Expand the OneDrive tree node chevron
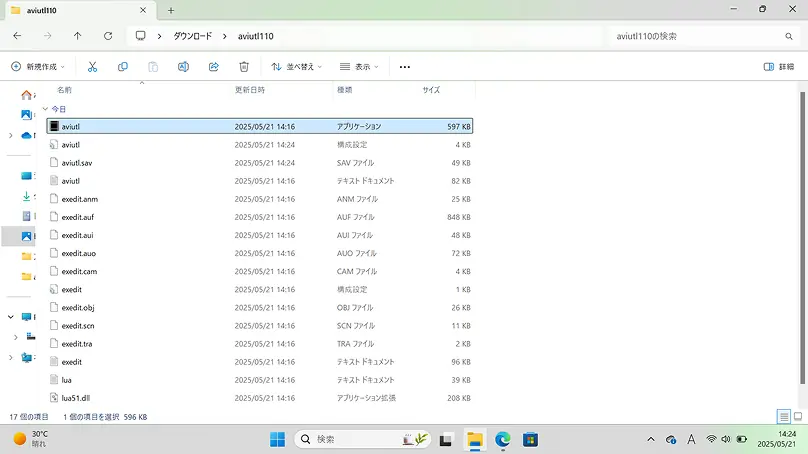808x454 pixels. pos(11,136)
